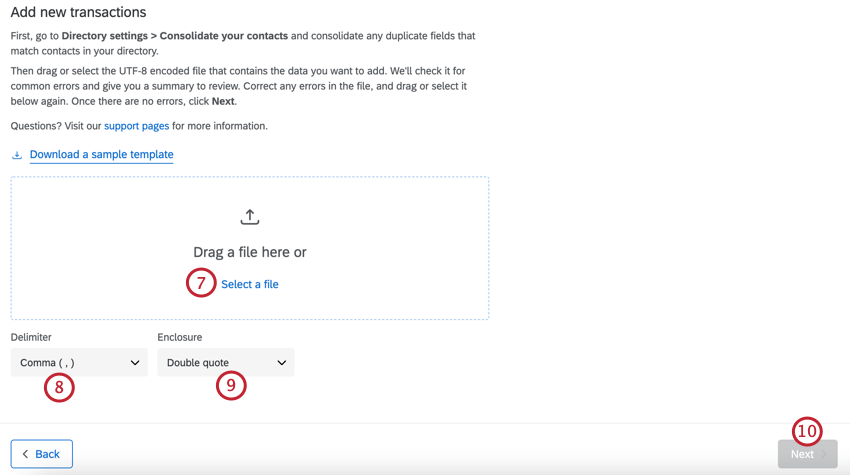The image size is (850, 475).
Task: Click the chevron arrow in the Enclosure dropdown
Action: [281, 363]
